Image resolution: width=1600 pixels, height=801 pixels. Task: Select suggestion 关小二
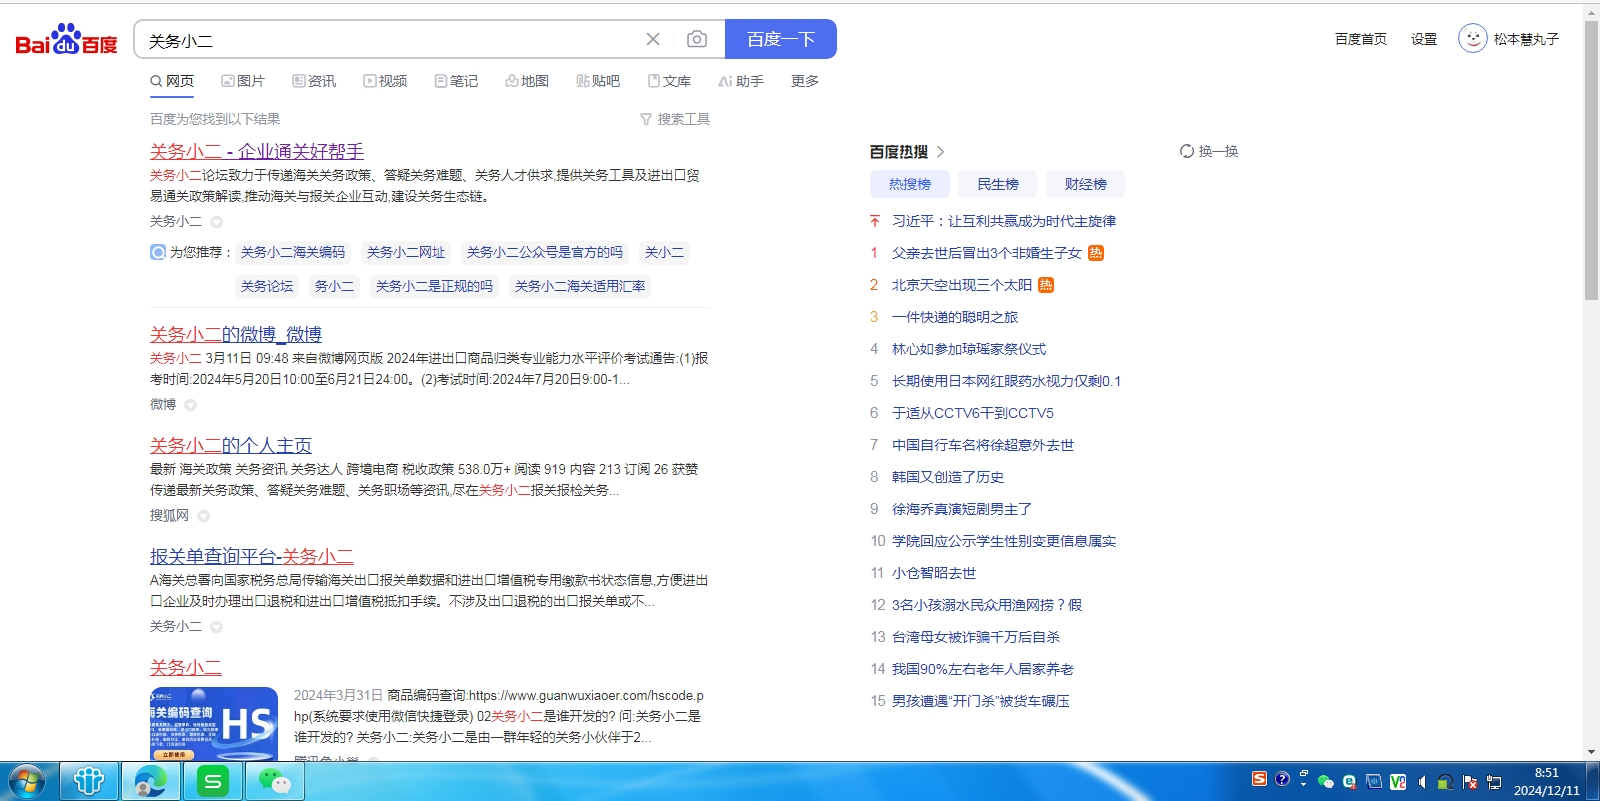pyautogui.click(x=664, y=252)
